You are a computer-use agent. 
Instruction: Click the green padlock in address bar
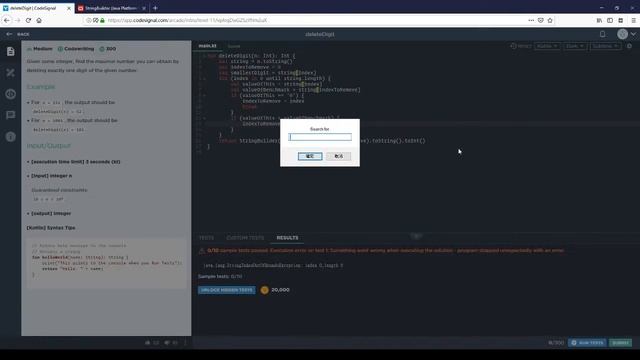click(102, 20)
